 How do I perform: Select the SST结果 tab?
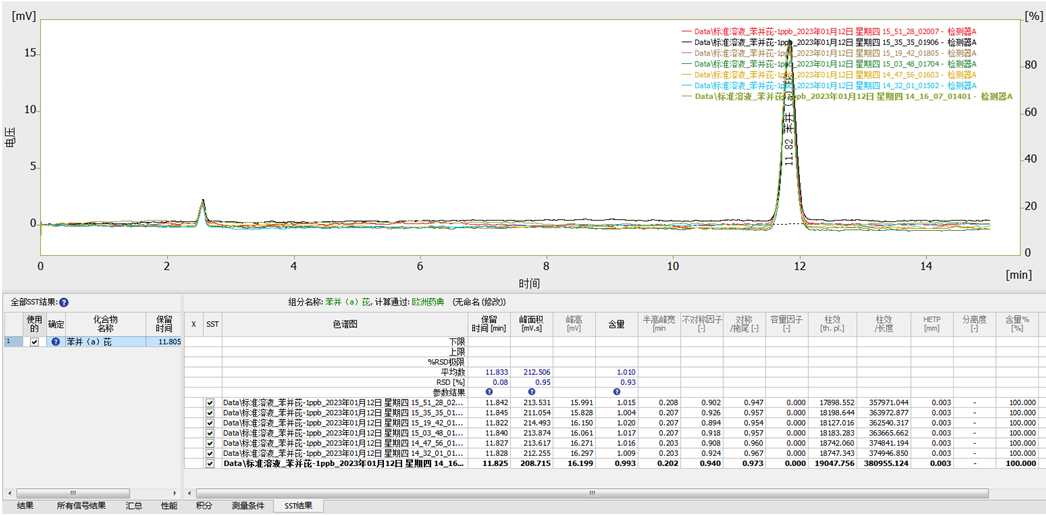[298, 506]
